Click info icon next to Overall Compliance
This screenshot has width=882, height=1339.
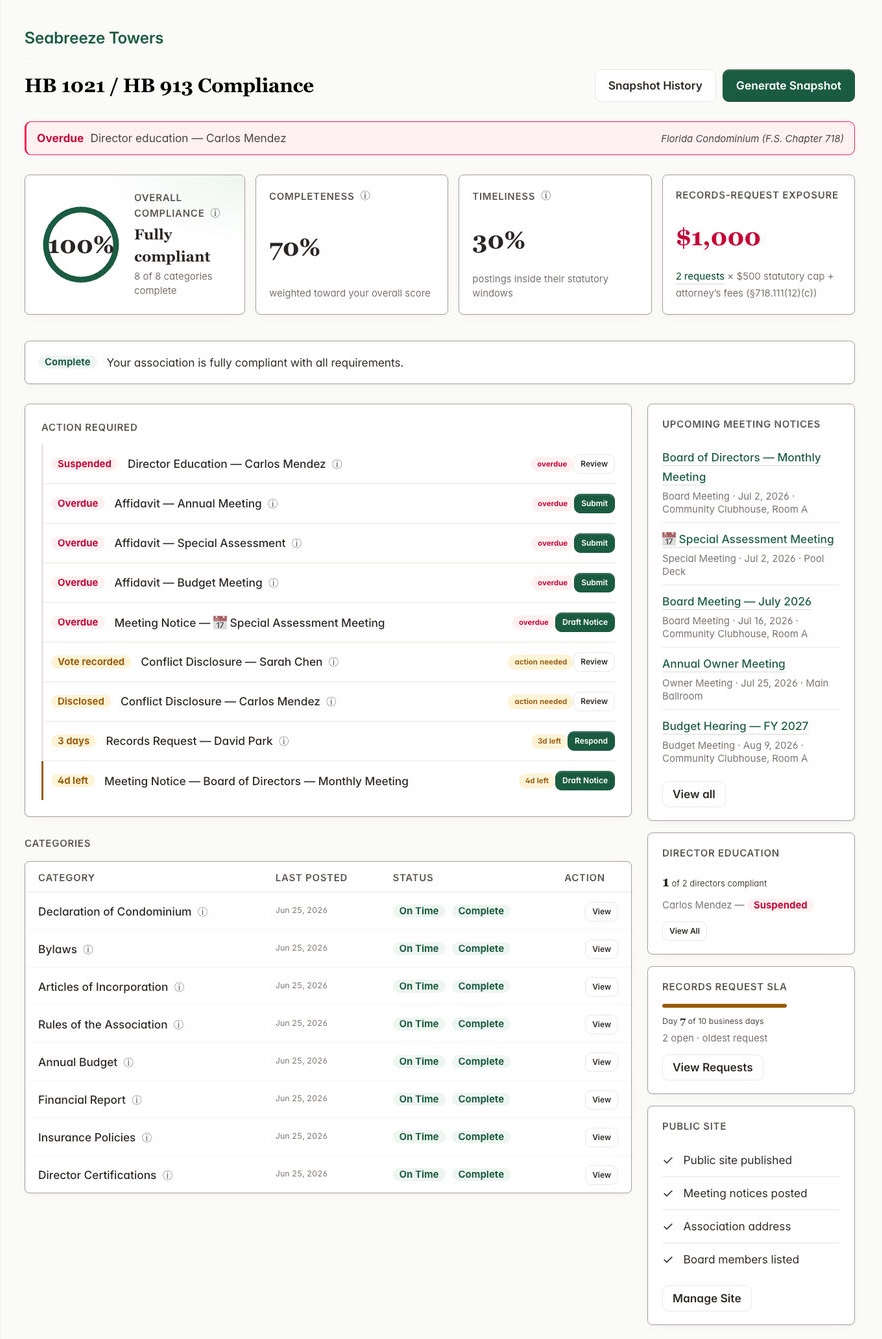point(216,213)
